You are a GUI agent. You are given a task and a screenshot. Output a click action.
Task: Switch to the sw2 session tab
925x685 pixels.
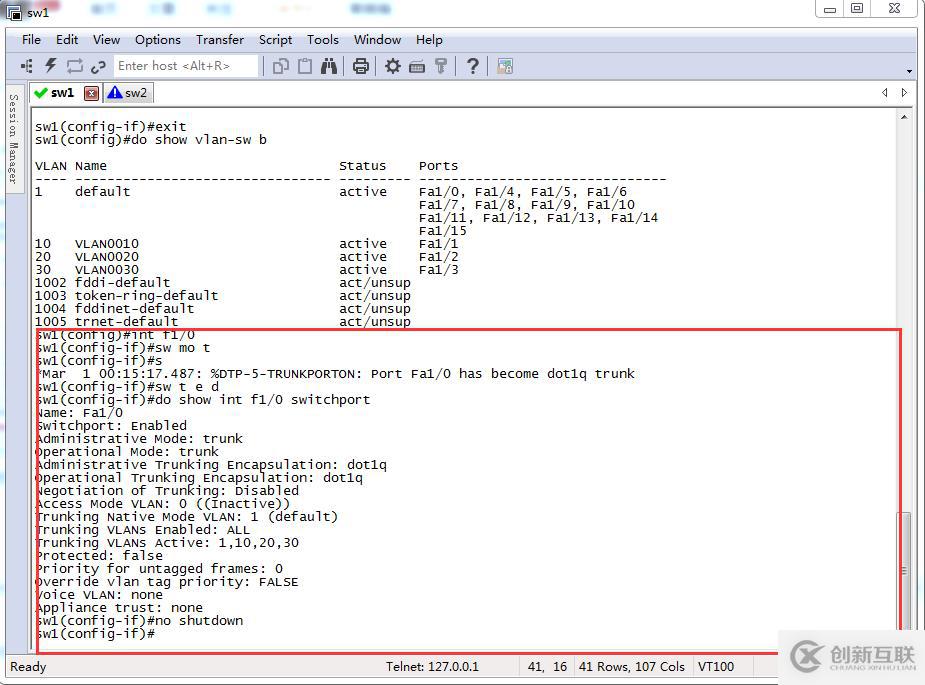point(129,93)
